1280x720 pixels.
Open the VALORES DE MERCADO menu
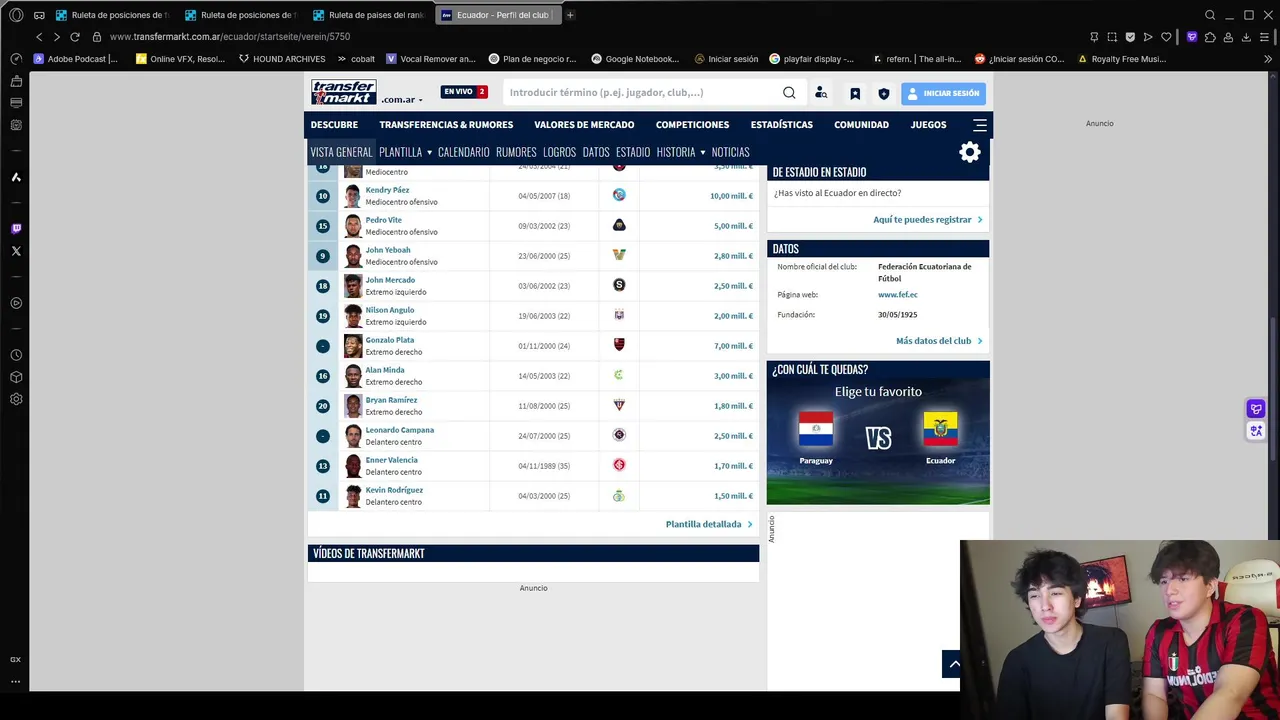[584, 125]
